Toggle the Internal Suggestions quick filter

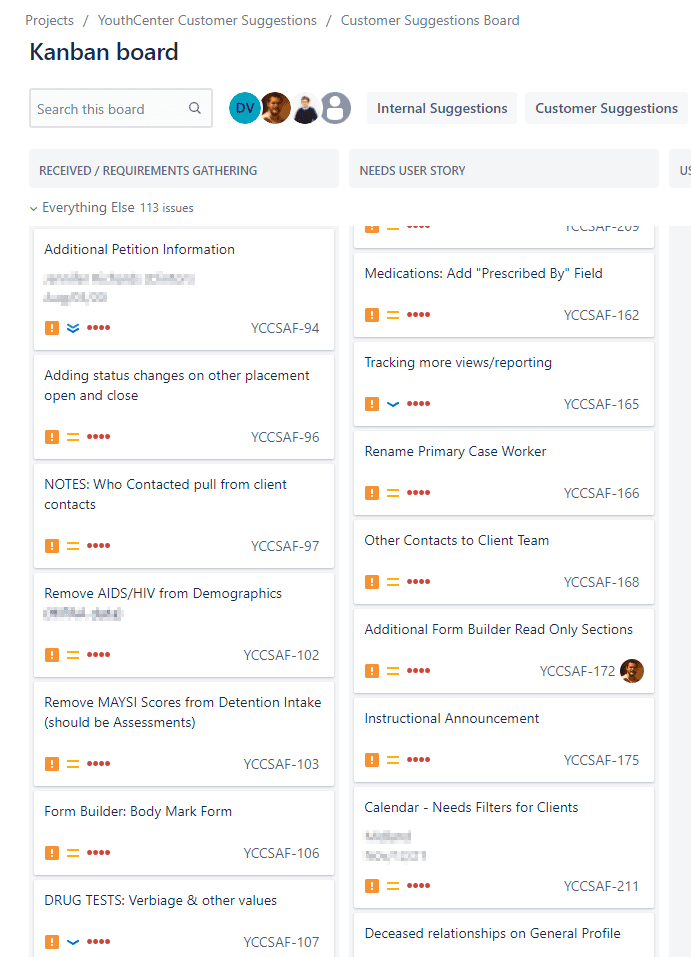pyautogui.click(x=442, y=108)
